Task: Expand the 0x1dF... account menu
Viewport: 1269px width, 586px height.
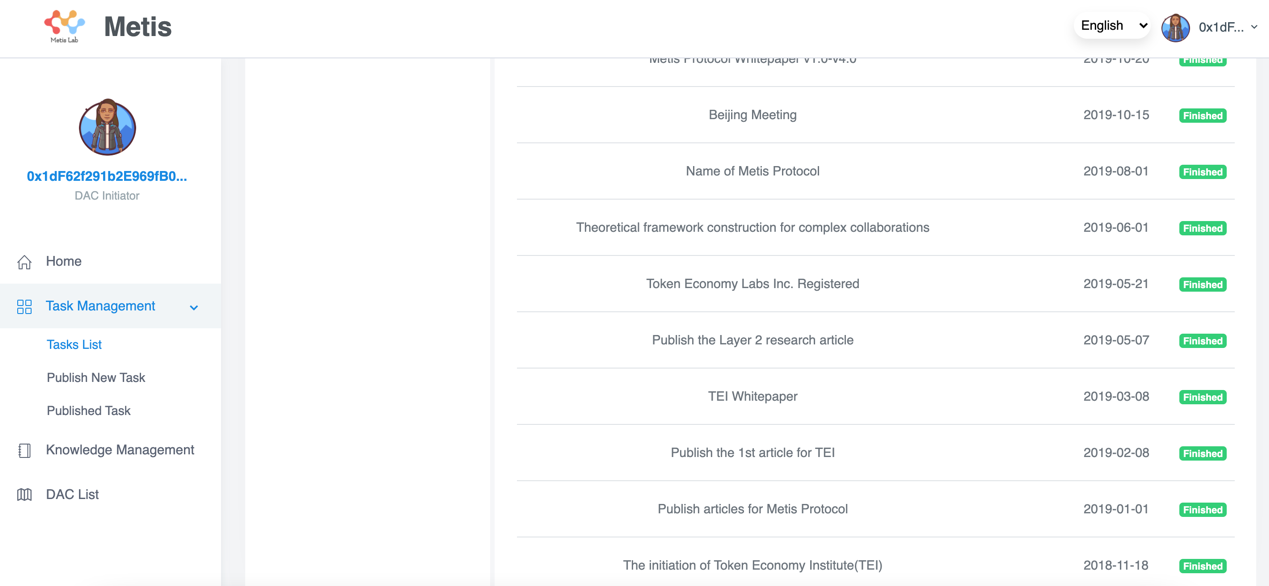Action: [1228, 27]
